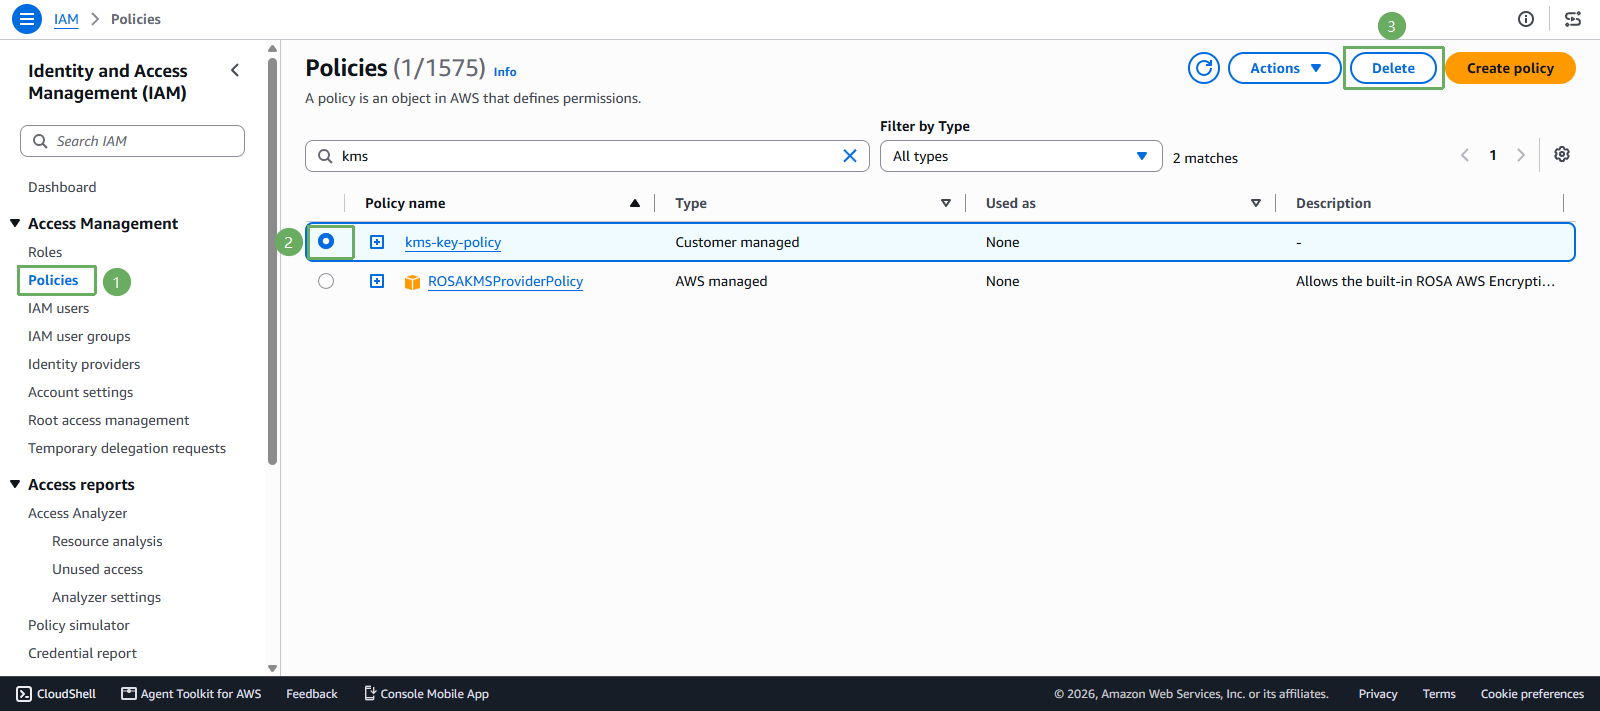The image size is (1600, 711).
Task: Collapse the Access Management section
Action: click(x=15, y=223)
